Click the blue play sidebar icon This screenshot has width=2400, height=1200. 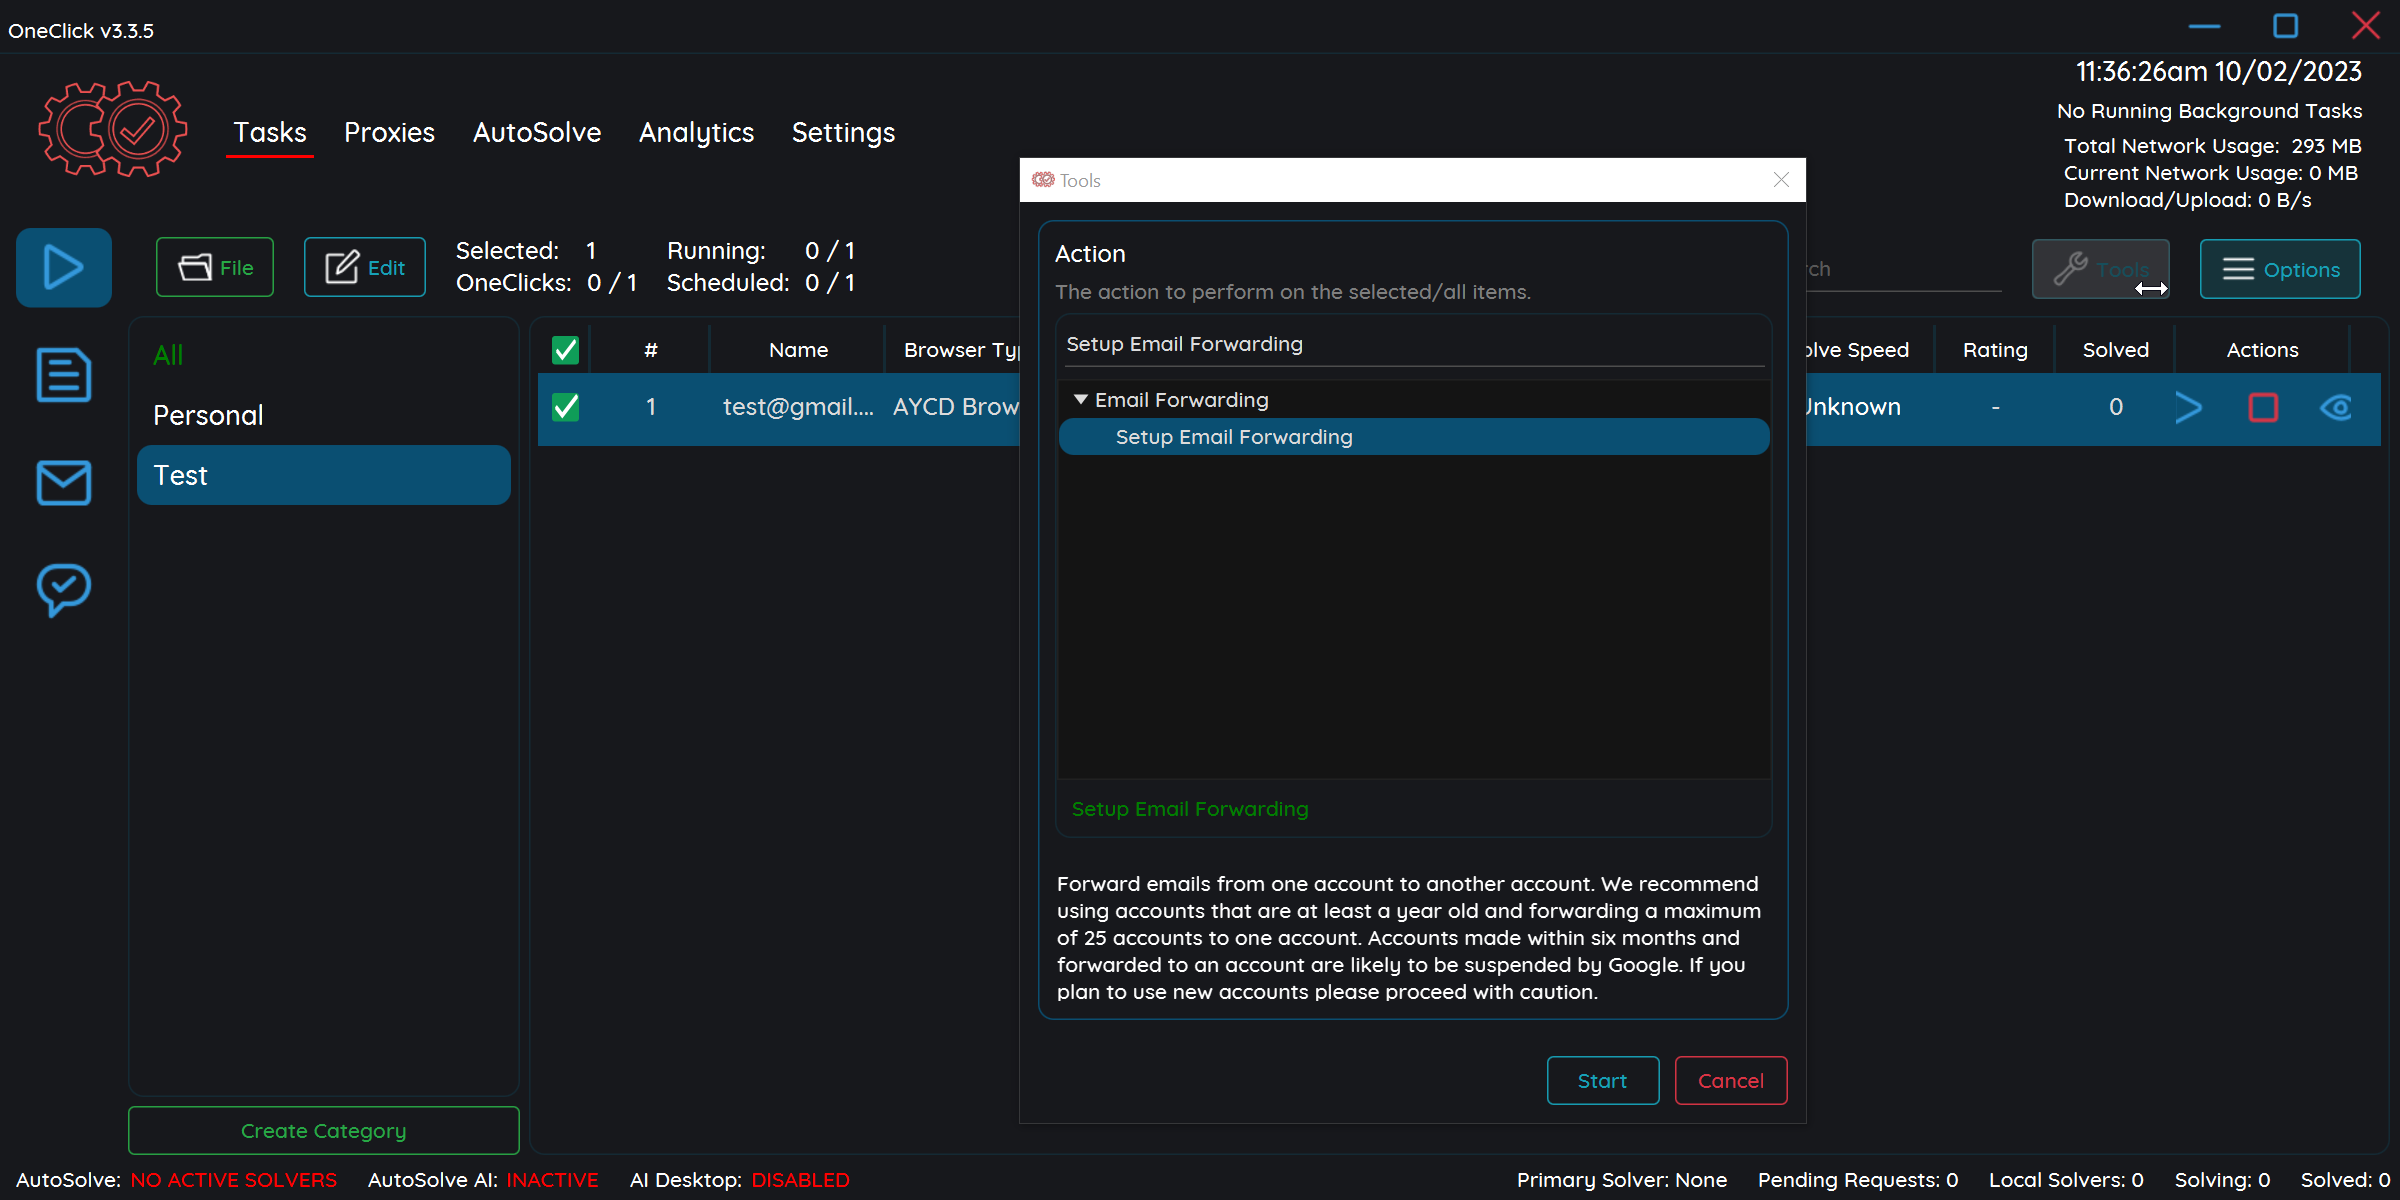pos(63,267)
